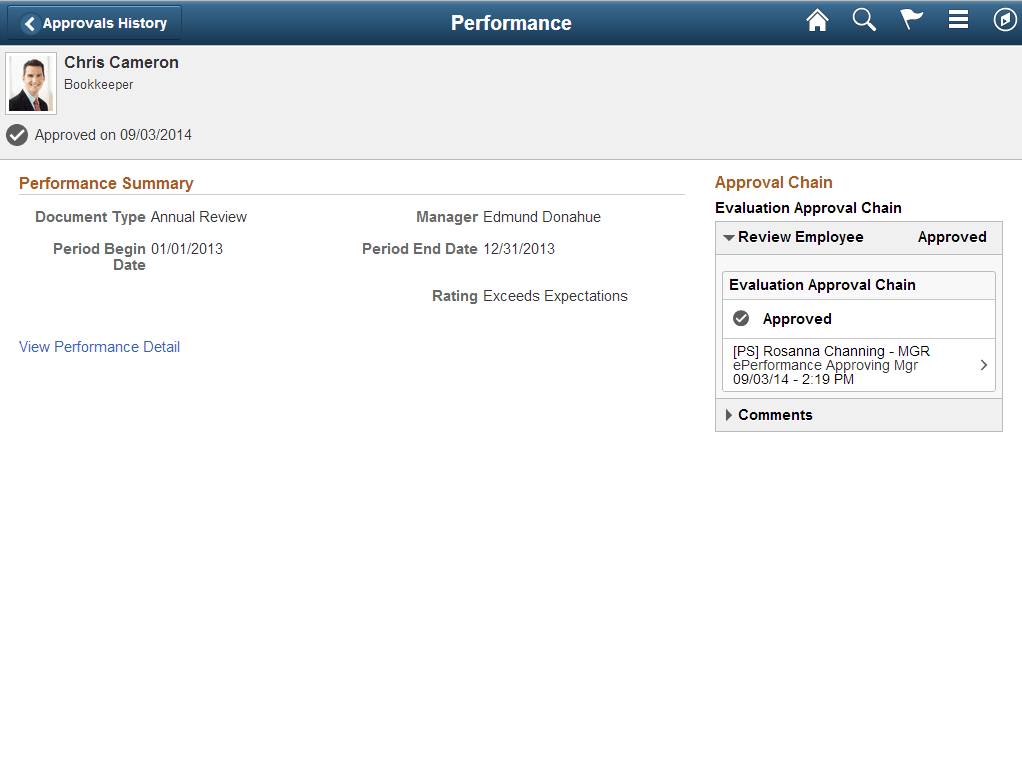Open the global Search icon
This screenshot has height=768, width=1022.
(x=864, y=20)
